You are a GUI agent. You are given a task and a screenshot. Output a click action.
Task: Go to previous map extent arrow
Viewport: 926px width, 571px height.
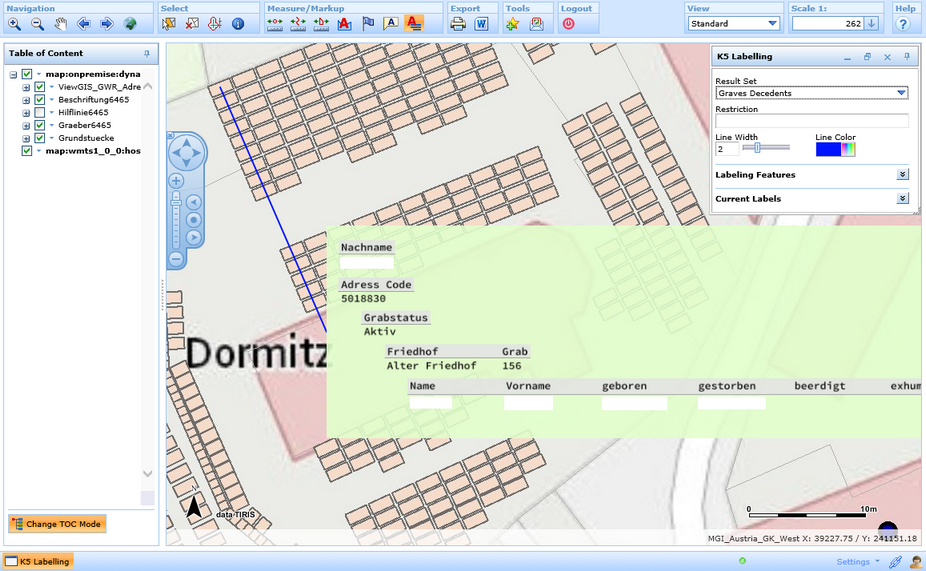click(x=84, y=24)
